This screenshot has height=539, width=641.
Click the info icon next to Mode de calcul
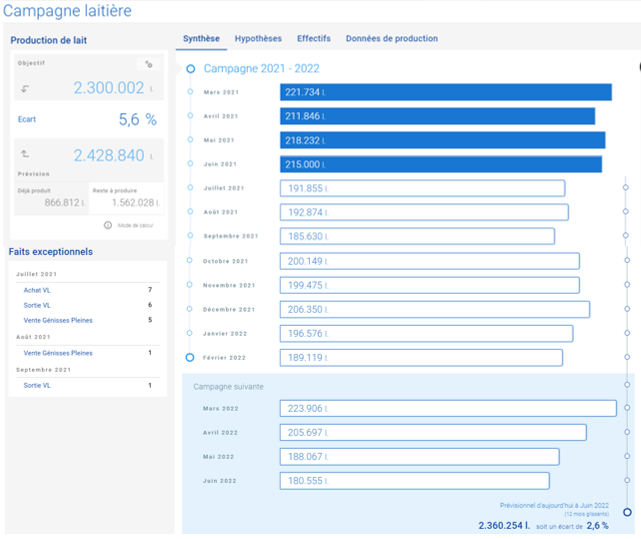tap(108, 225)
